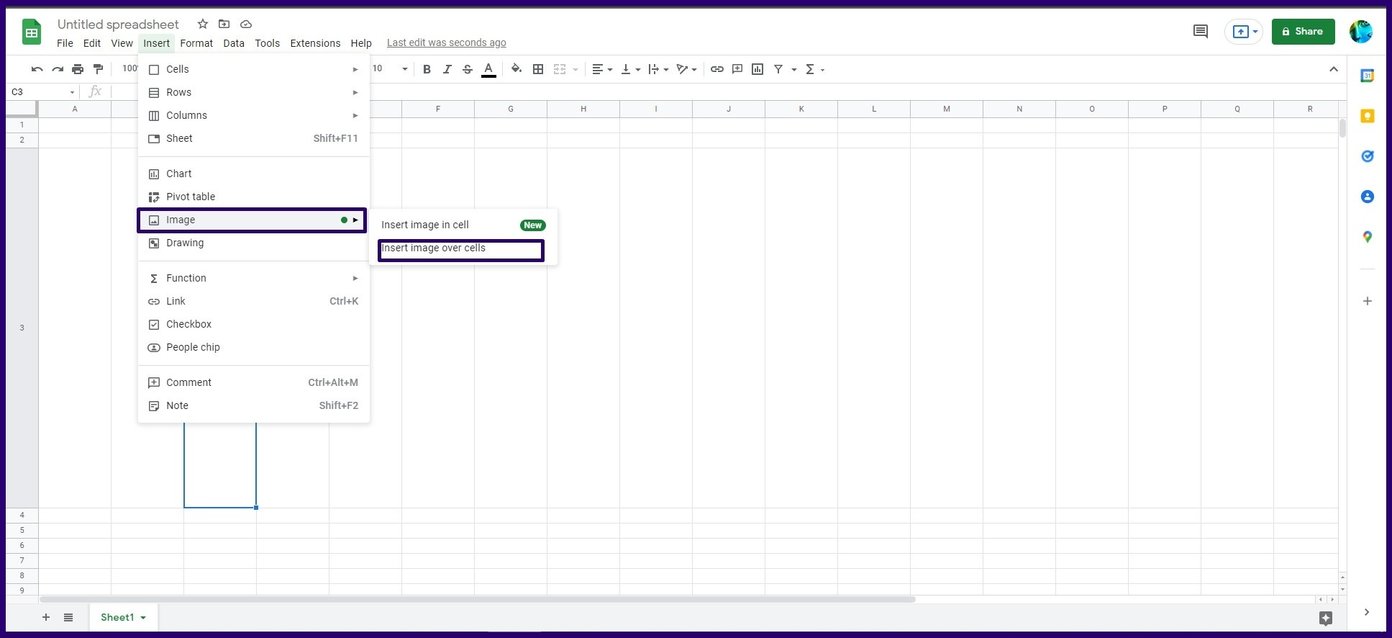Open the View menu
Viewport: 1392px width, 638px height.
pyautogui.click(x=122, y=43)
